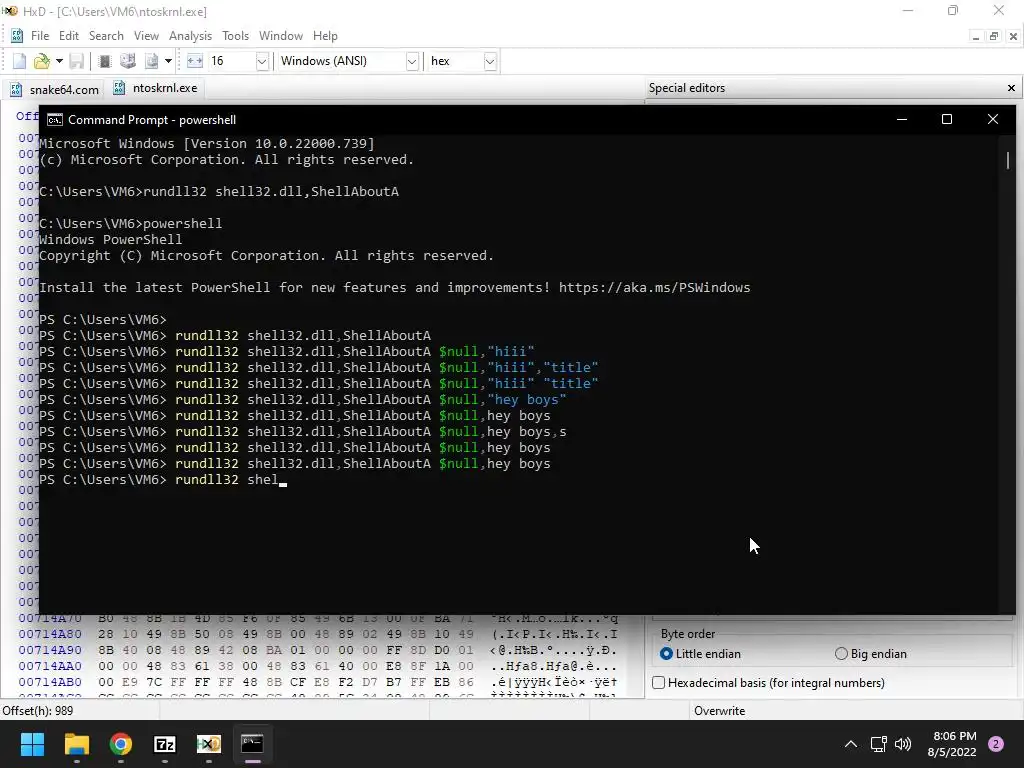Click offset row 00714AB0 in hex view
The height and width of the screenshot is (768, 1024).
tap(50, 682)
